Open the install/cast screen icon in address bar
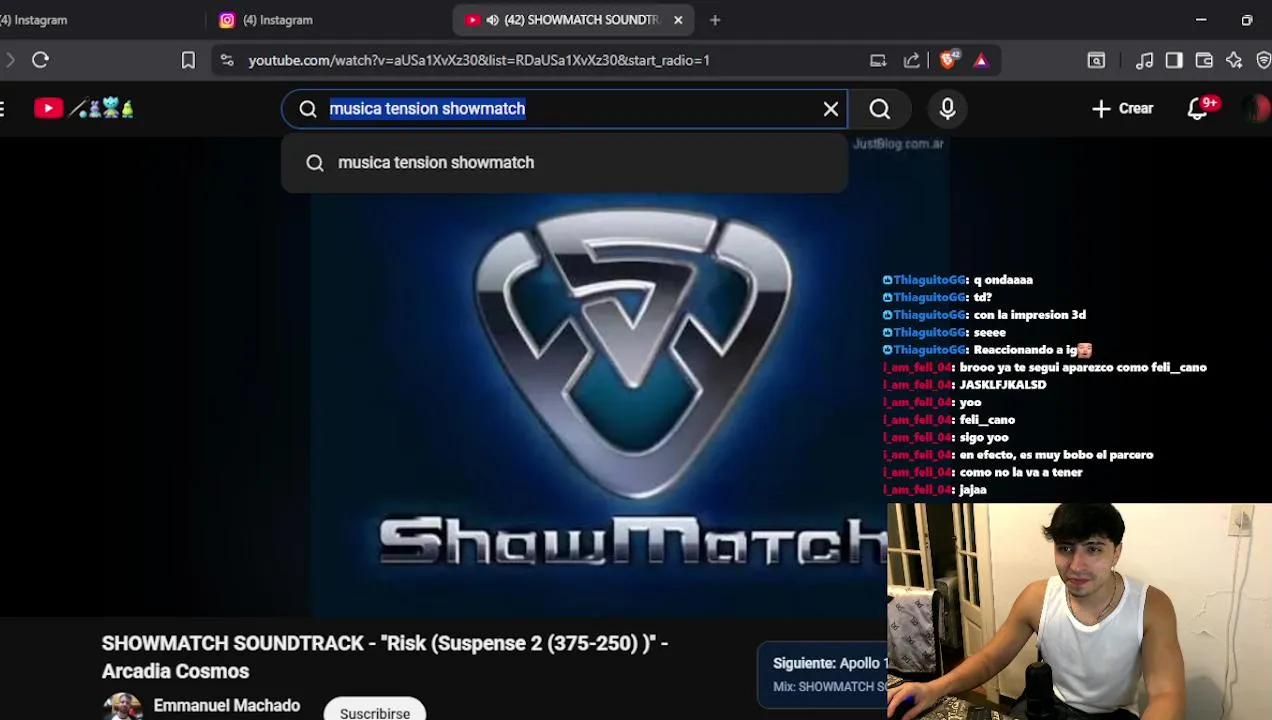Viewport: 1272px width, 720px height. (x=878, y=60)
